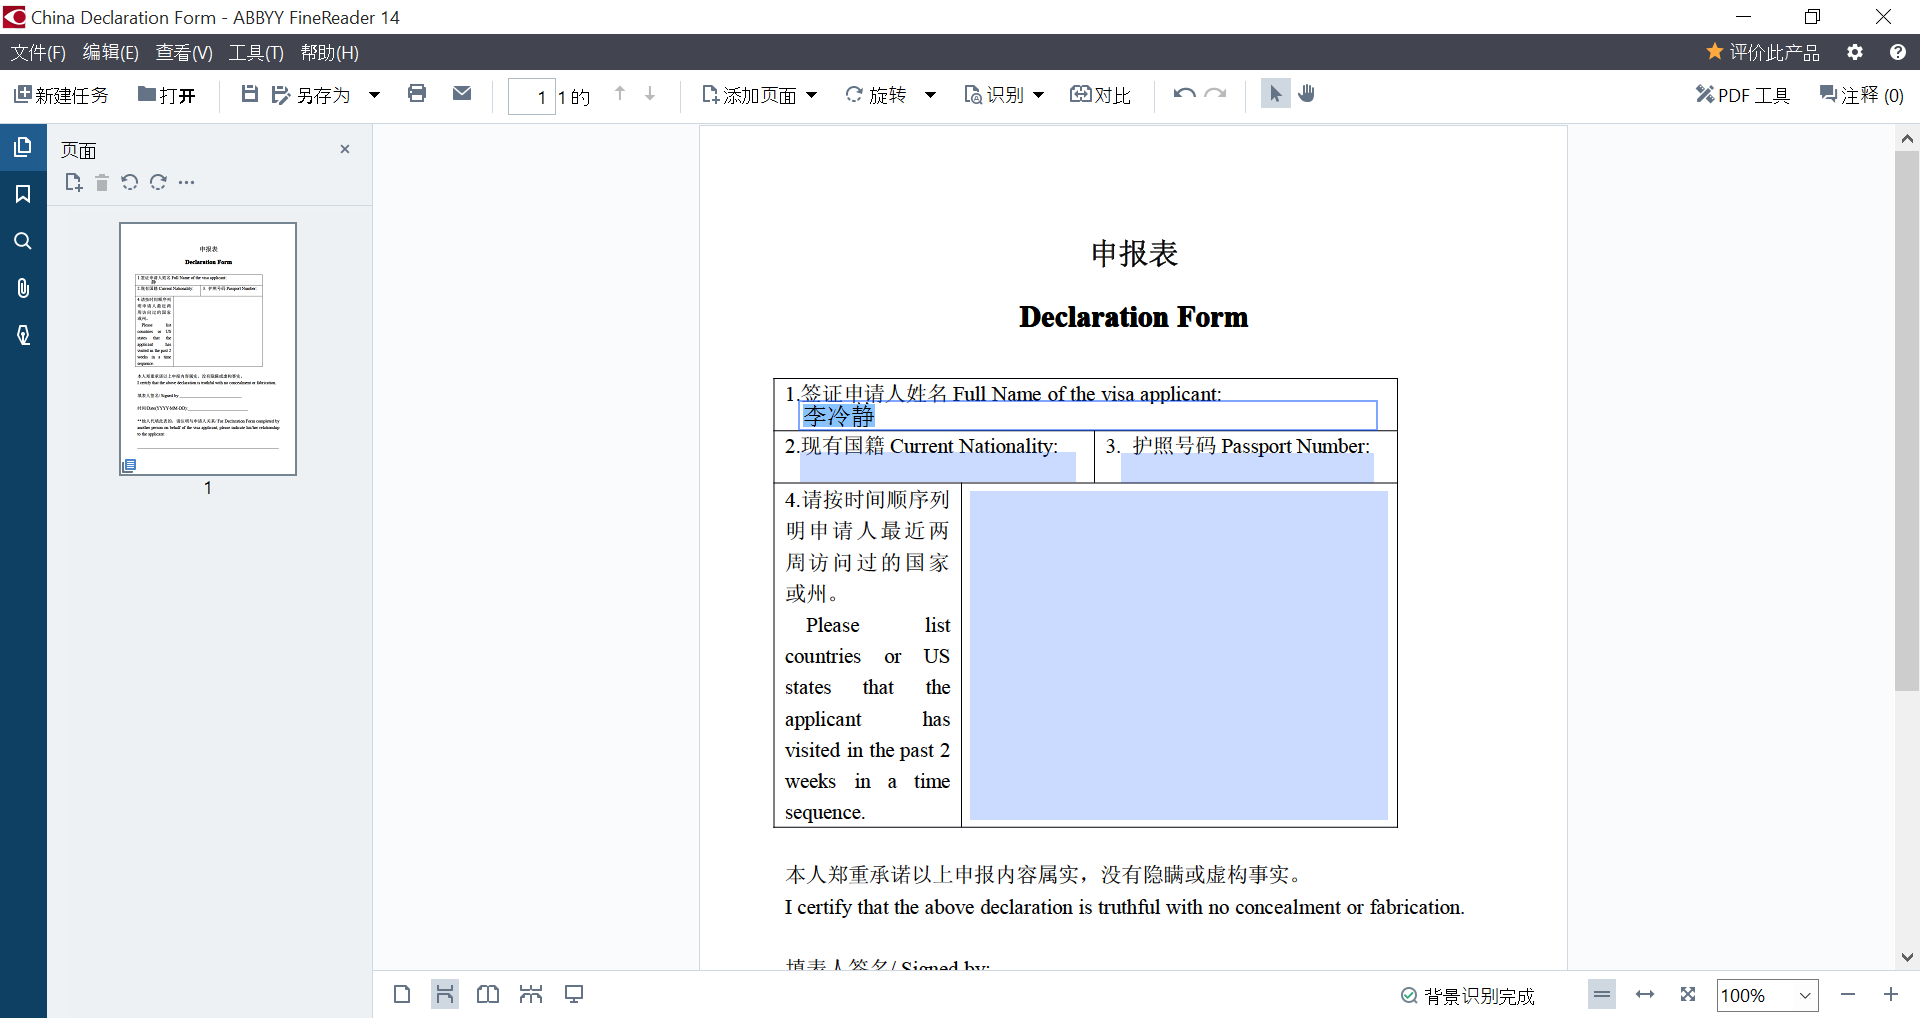Select page 1 thumbnail
The image size is (1920, 1018).
(208, 349)
